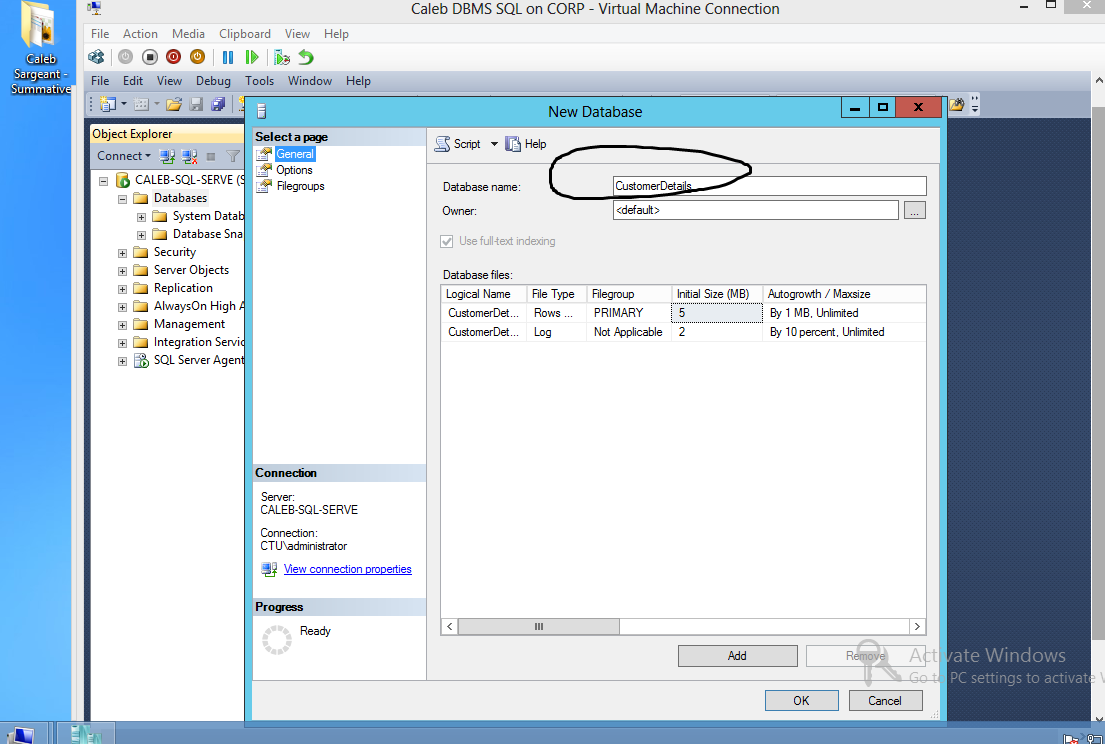Click the Save disk icon in SSMS toolbar

[x=196, y=104]
